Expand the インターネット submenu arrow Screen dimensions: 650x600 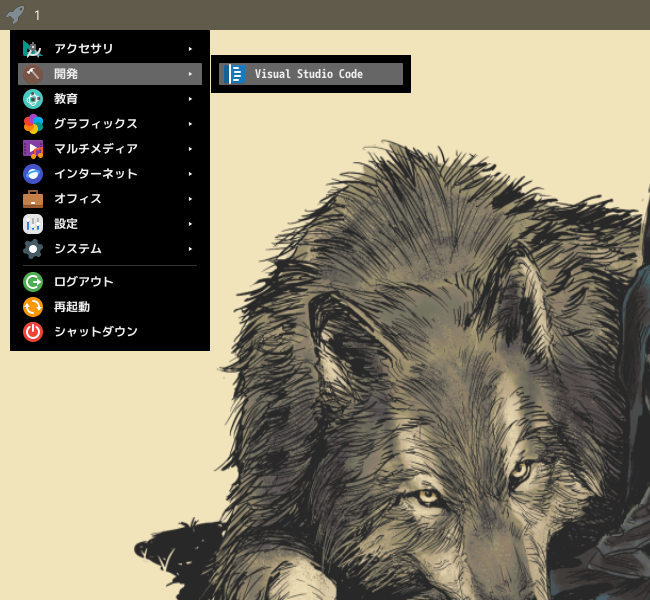coord(190,174)
